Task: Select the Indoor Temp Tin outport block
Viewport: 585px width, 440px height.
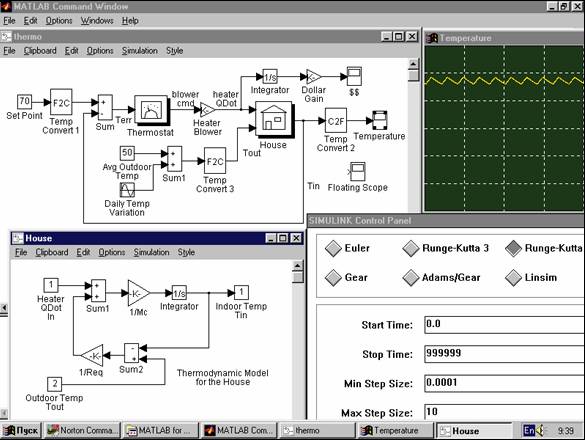Action: point(241,293)
